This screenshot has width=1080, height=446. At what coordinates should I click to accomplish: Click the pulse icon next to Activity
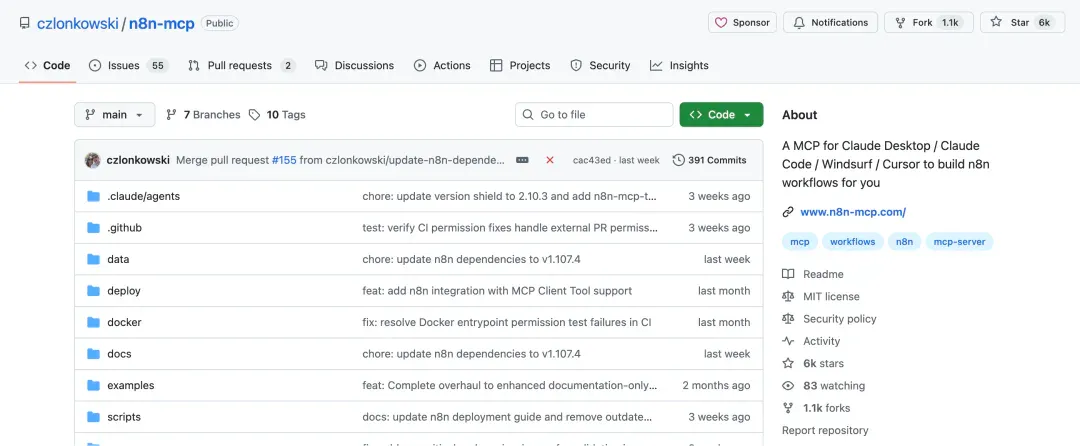pyautogui.click(x=788, y=341)
